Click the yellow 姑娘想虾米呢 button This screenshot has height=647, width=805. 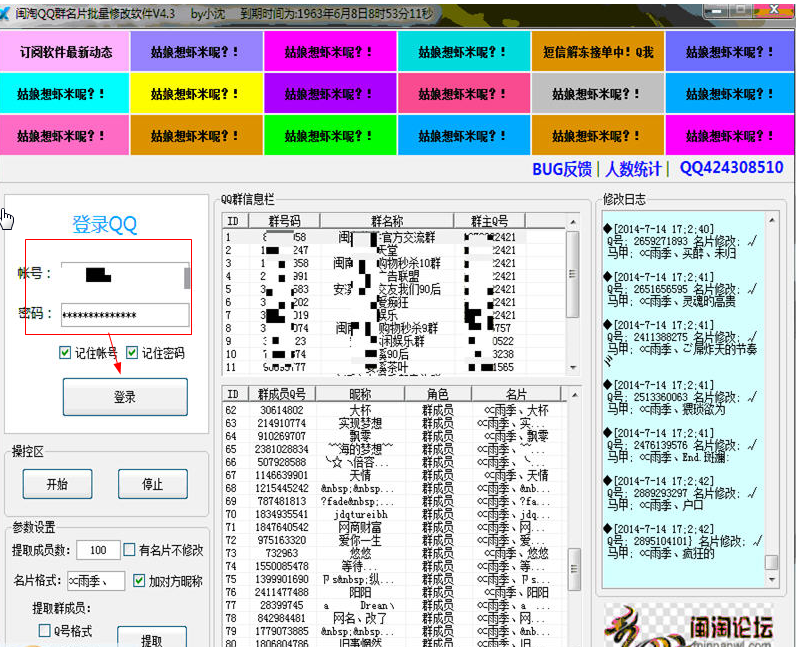(x=197, y=93)
